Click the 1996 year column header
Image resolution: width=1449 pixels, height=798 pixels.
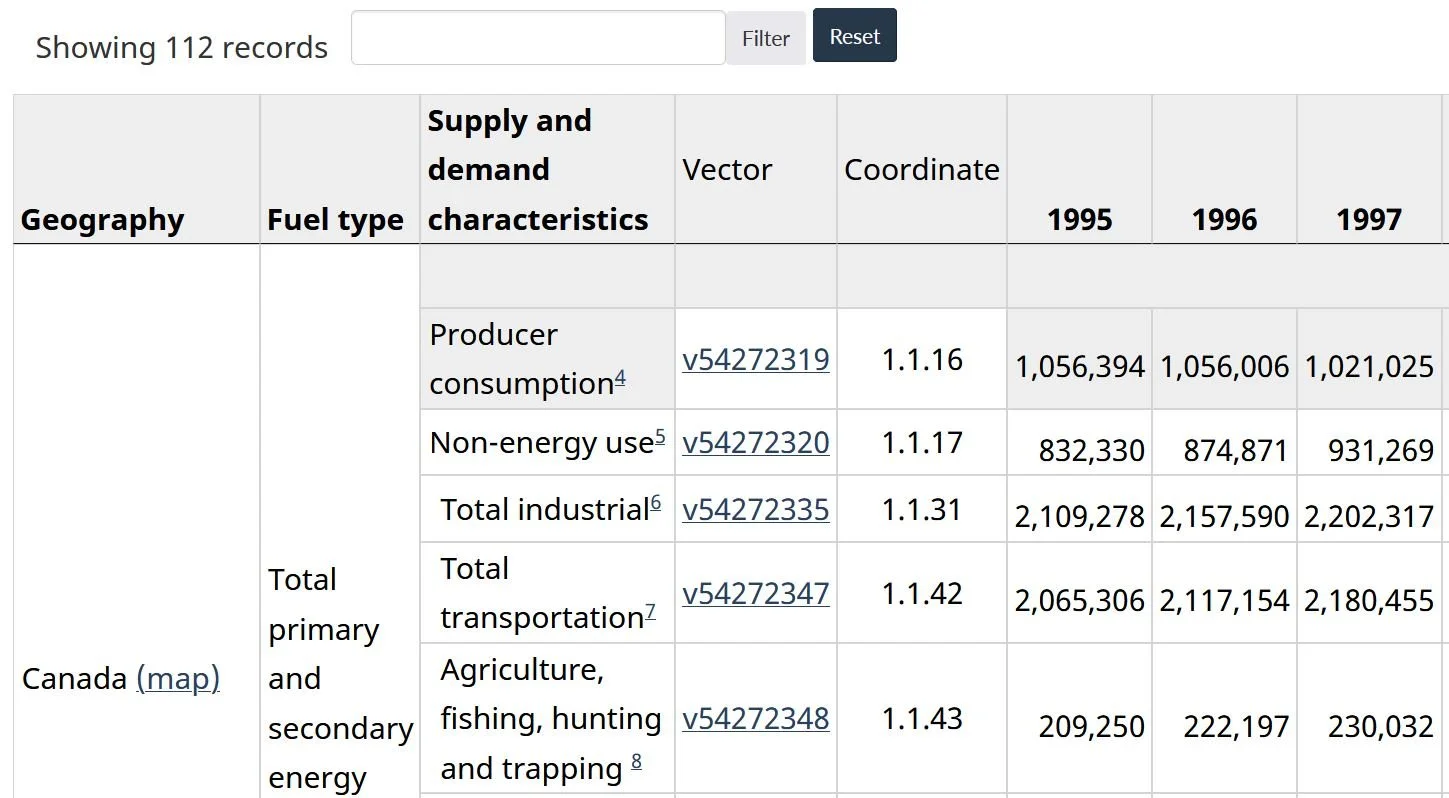1224,220
